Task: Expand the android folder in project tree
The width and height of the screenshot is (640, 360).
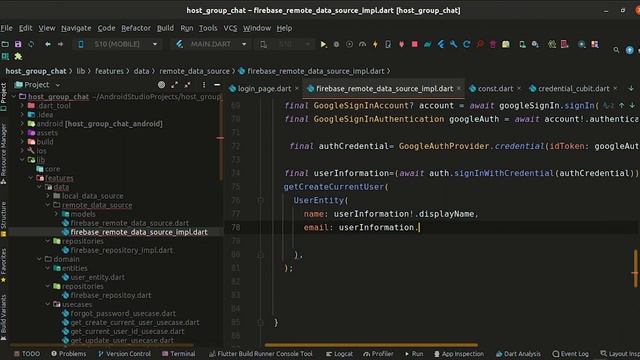Action: [x=22, y=124]
